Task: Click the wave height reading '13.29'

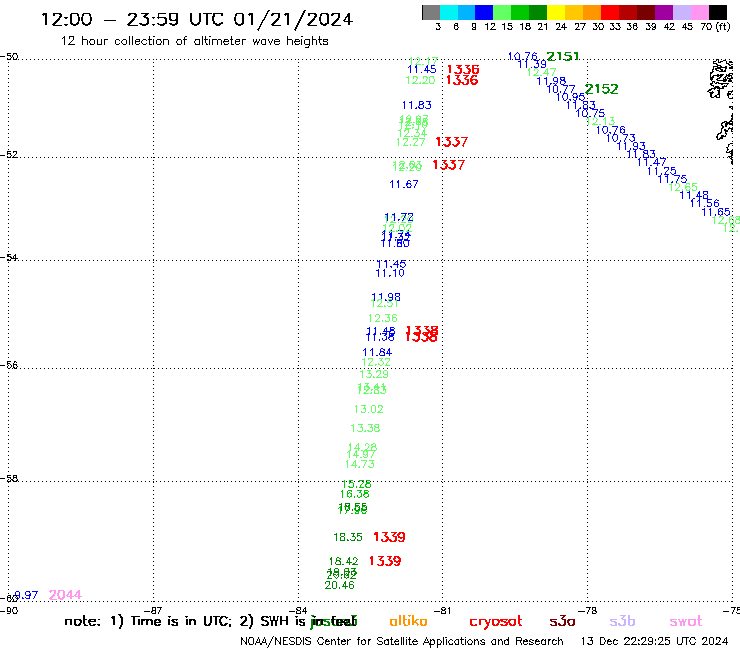Action: click(x=374, y=374)
